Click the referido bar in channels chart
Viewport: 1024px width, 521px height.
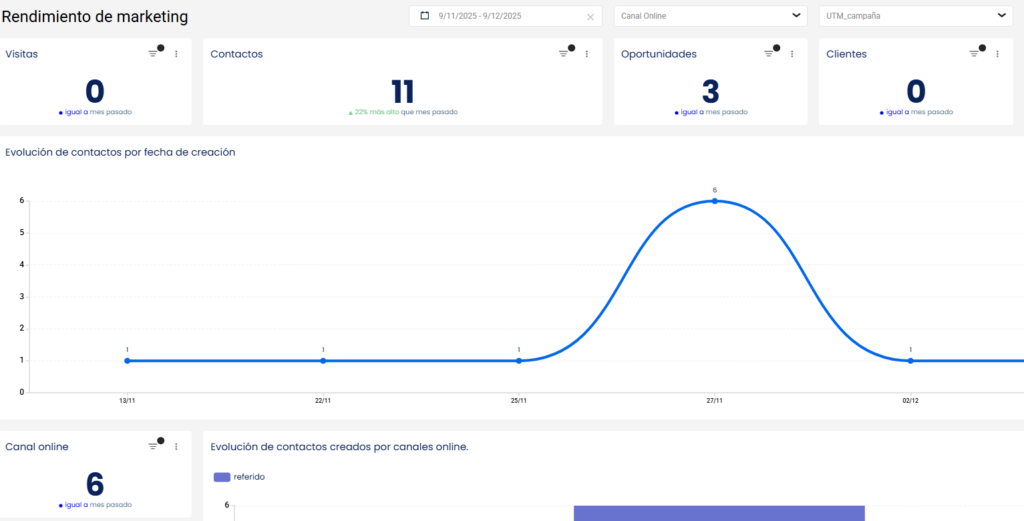click(718, 513)
